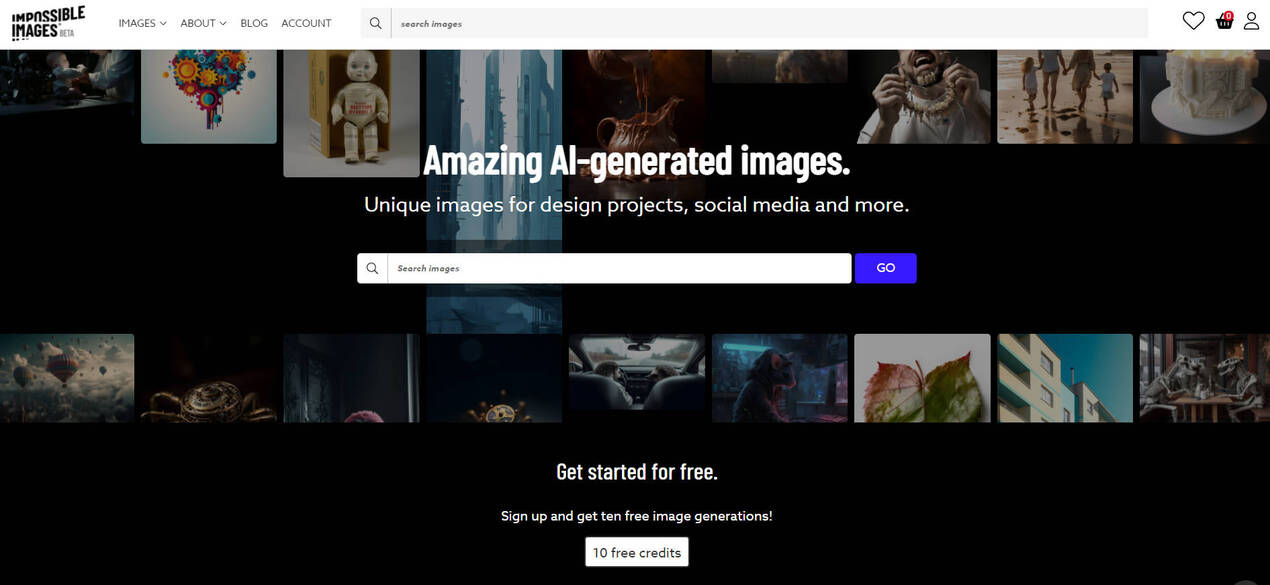Expand the ABOUT dropdown menu
The width and height of the screenshot is (1270, 585).
pos(203,23)
